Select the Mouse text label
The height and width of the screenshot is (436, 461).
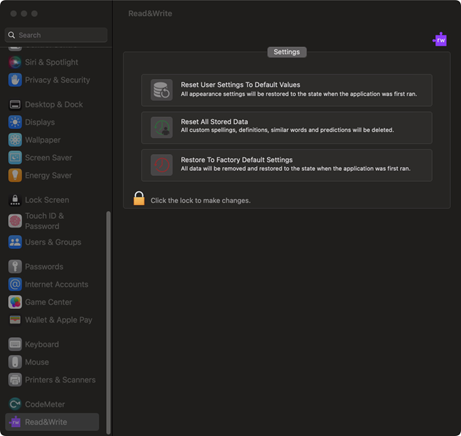pos(37,362)
